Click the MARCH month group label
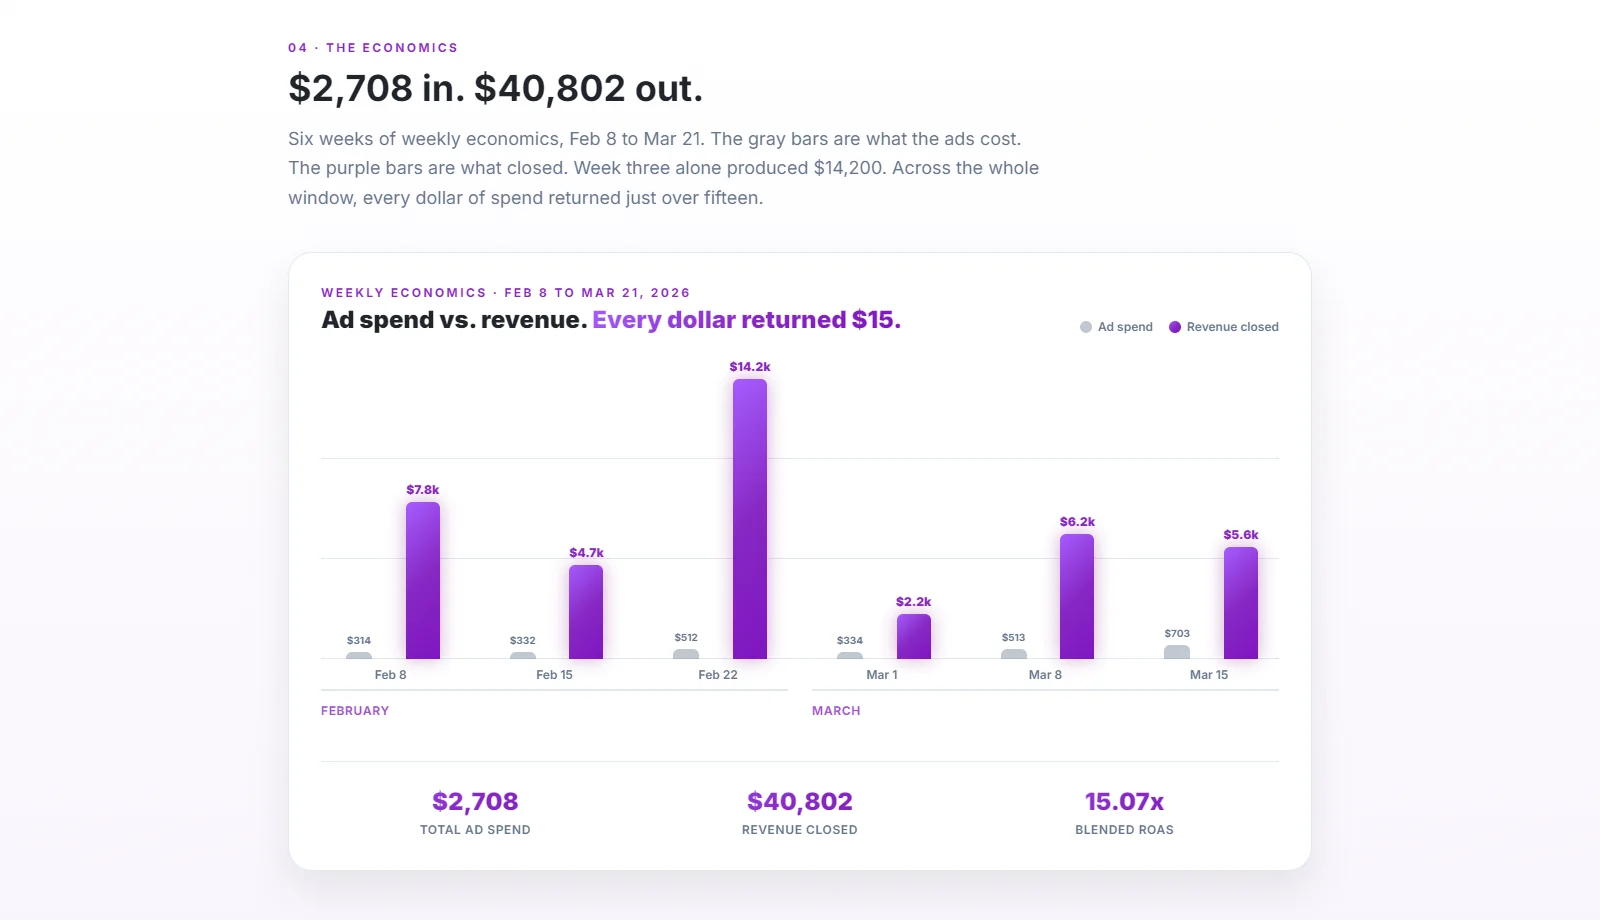Image resolution: width=1600 pixels, height=920 pixels. (836, 711)
